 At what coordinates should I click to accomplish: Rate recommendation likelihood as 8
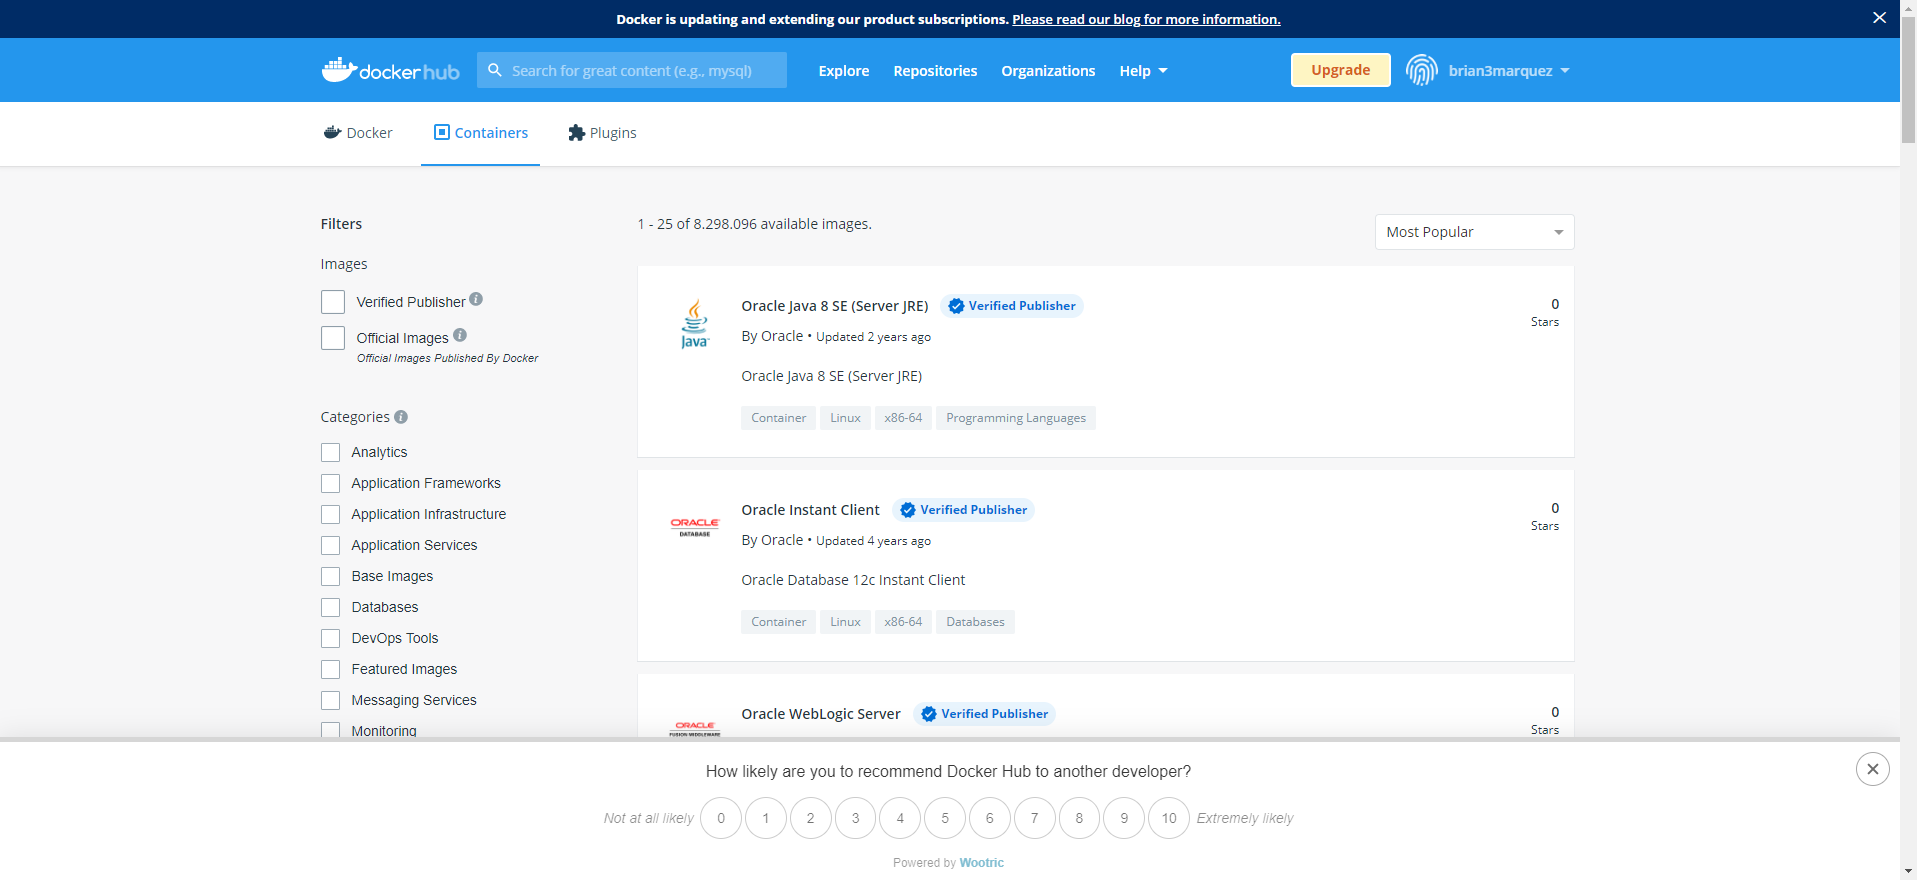point(1079,818)
